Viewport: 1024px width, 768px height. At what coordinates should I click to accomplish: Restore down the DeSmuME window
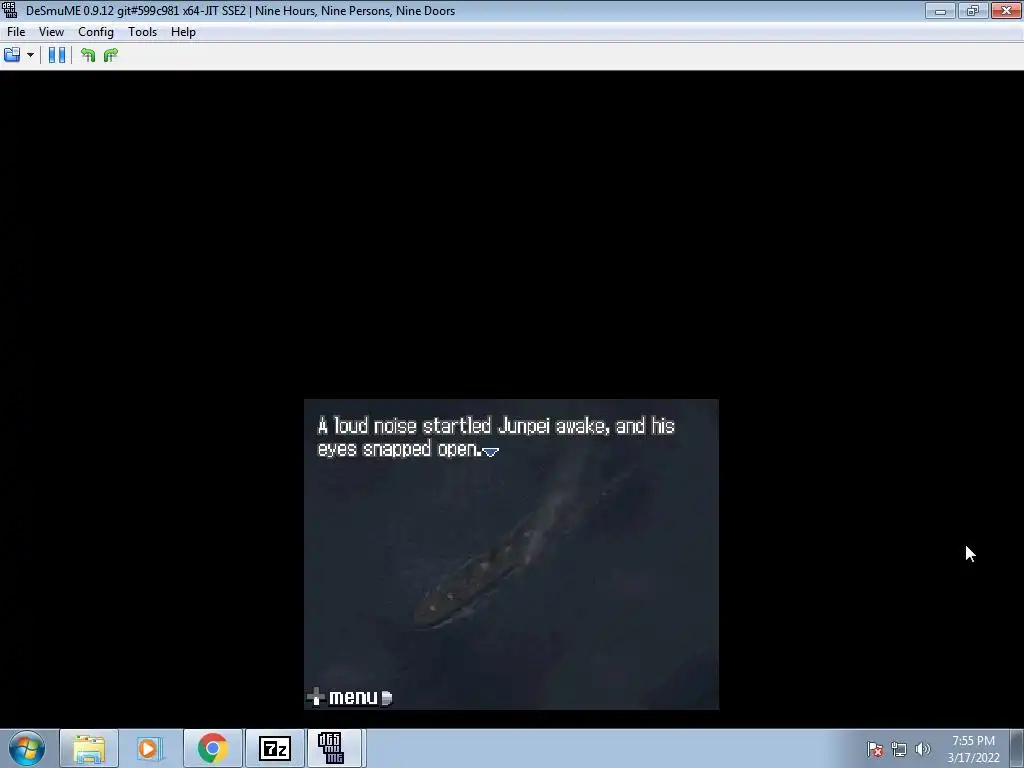[x=972, y=10]
